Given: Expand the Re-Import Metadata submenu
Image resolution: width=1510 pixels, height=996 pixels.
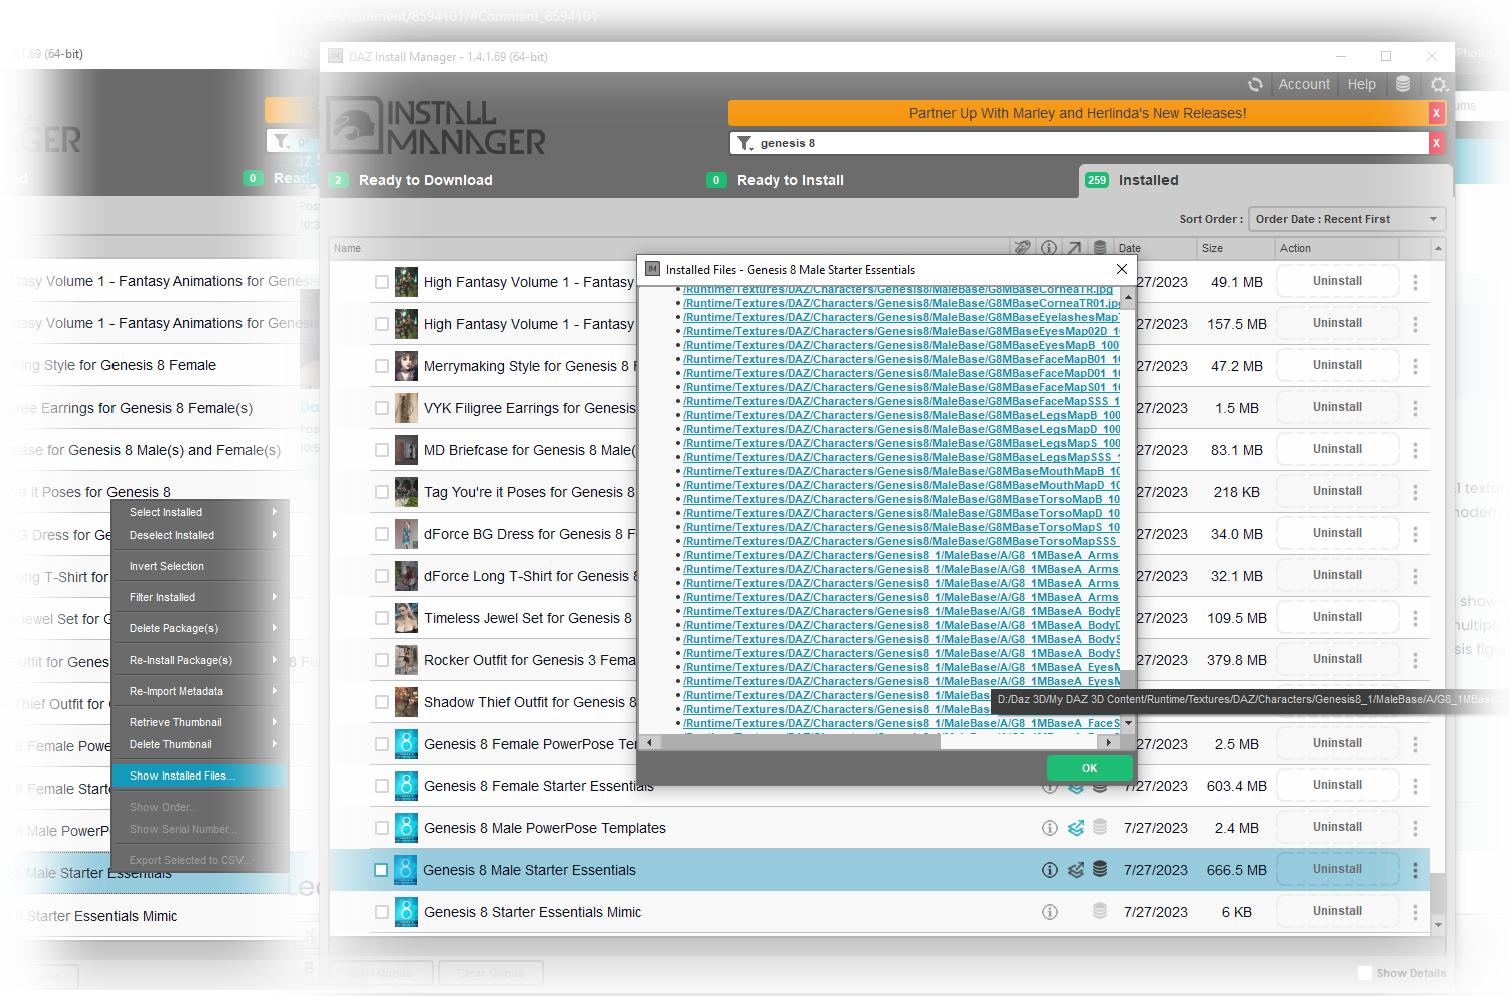Looking at the screenshot, I should [x=199, y=691].
